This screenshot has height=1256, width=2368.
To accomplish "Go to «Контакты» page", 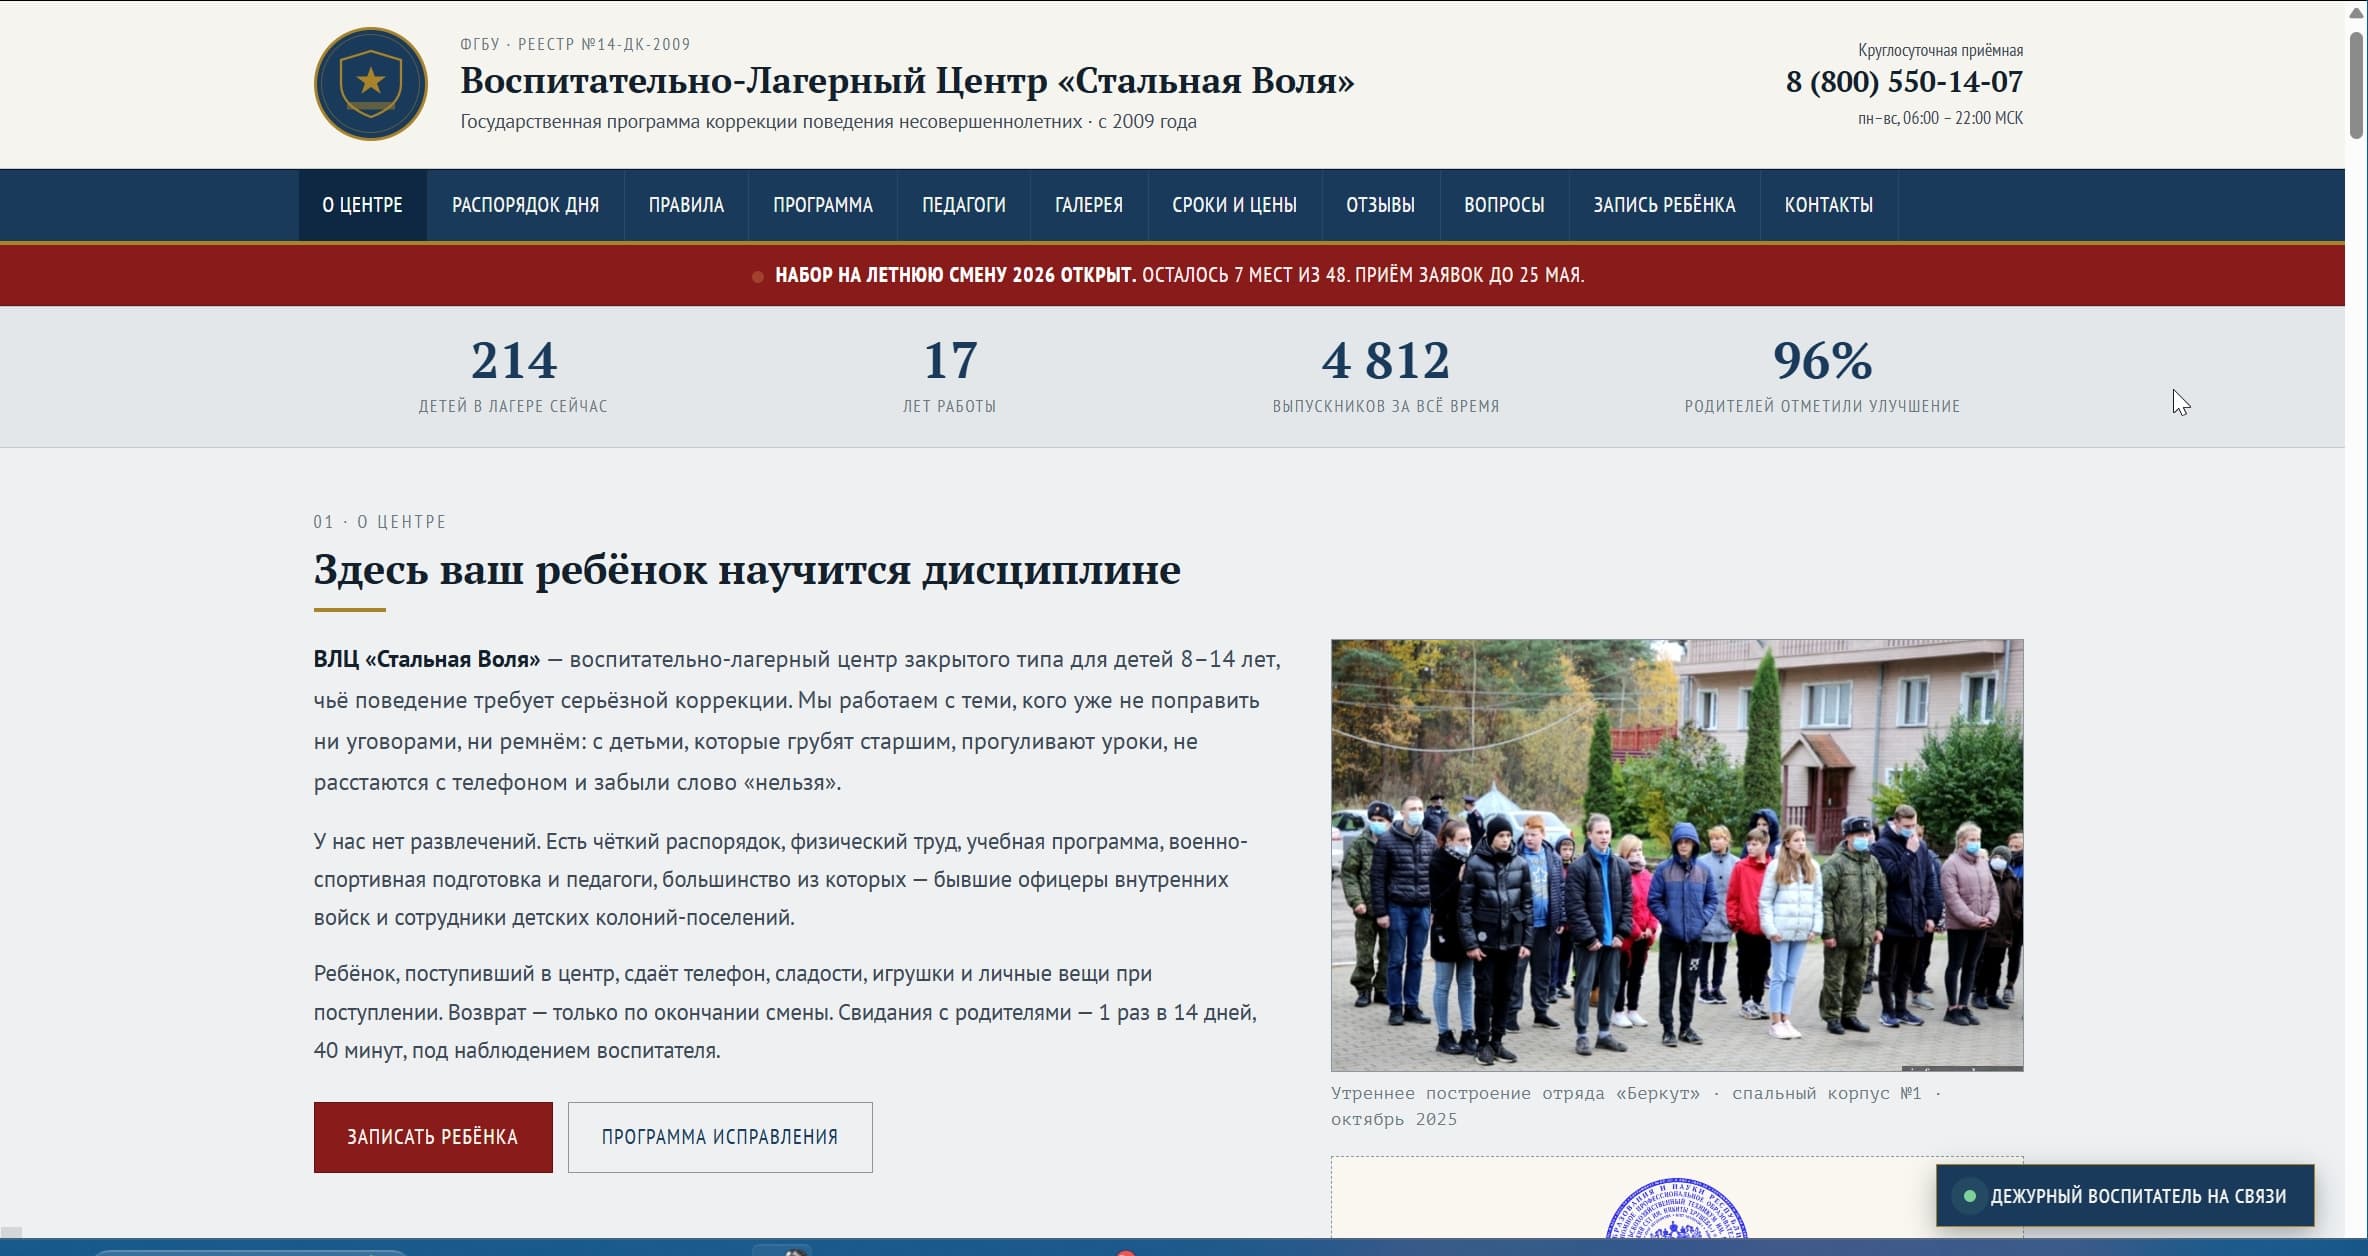I will pos(1828,205).
